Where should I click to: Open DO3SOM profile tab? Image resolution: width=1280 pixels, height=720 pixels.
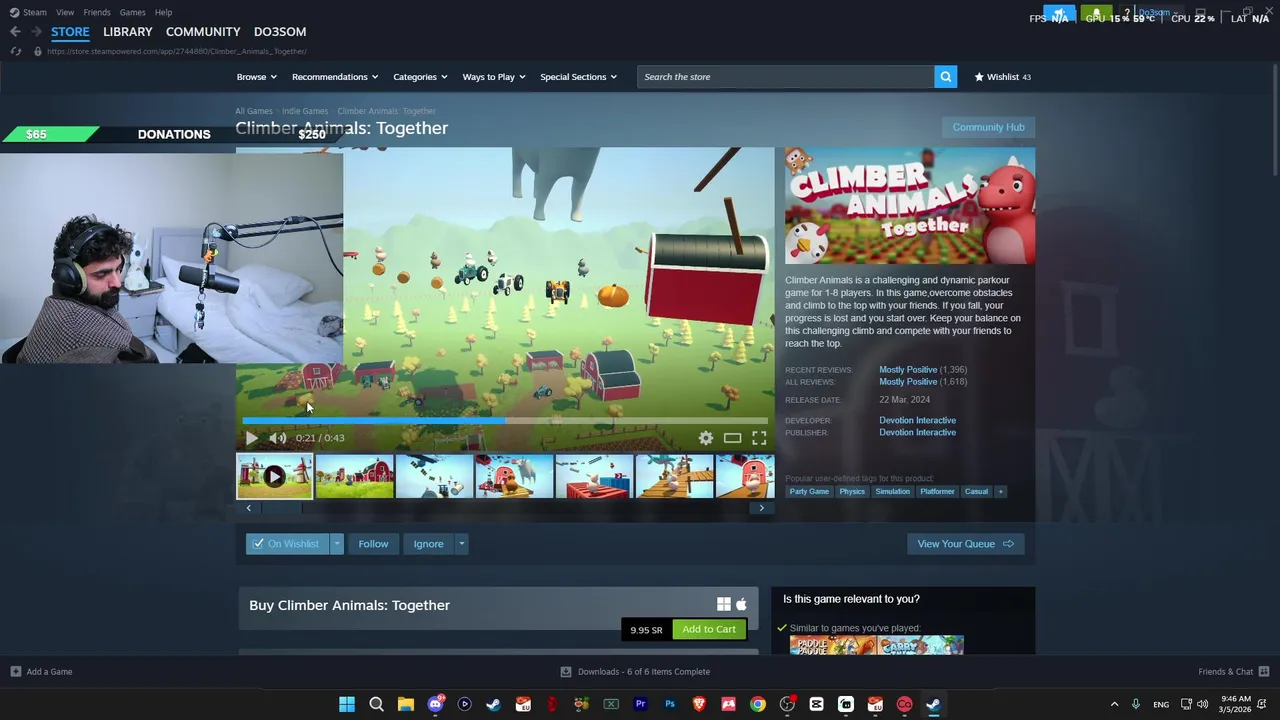(x=280, y=32)
